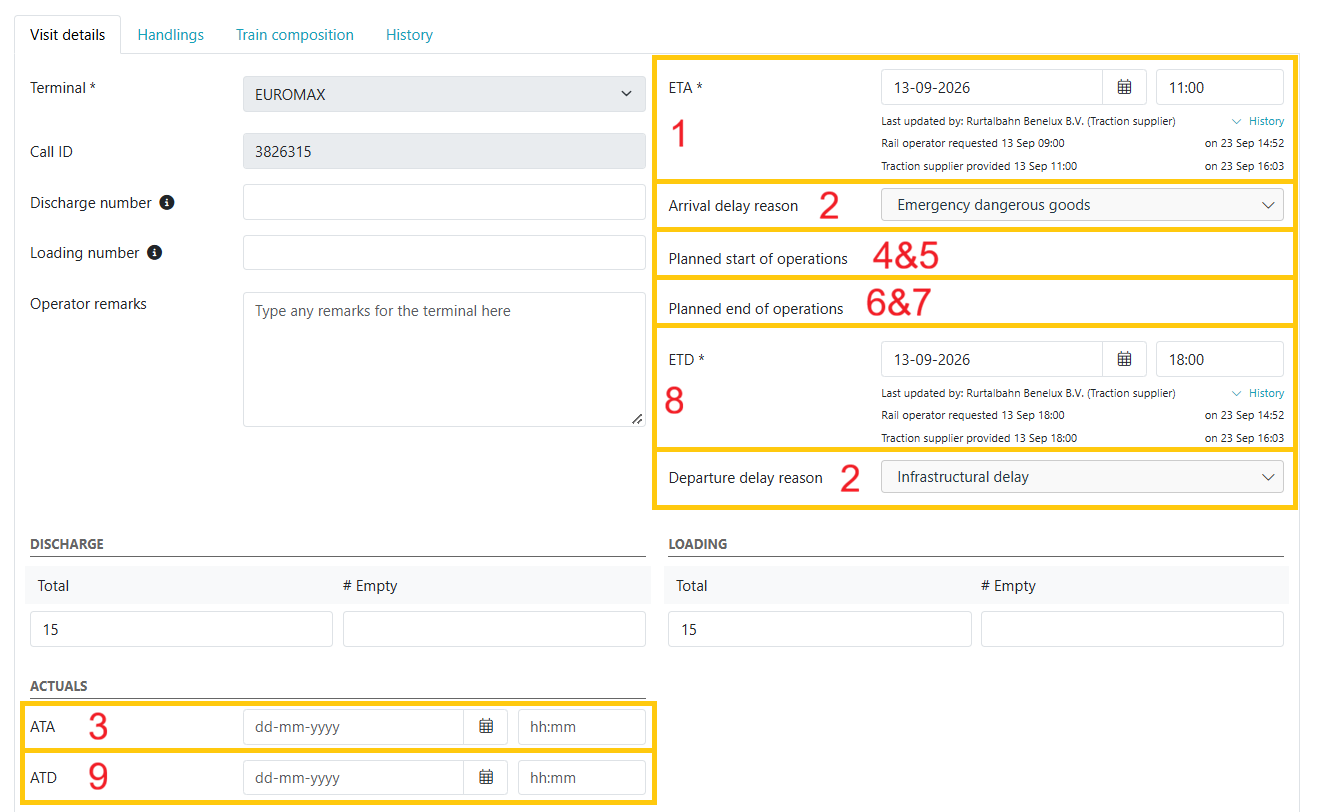Open the Arrival delay reason dropdown

pos(1082,205)
